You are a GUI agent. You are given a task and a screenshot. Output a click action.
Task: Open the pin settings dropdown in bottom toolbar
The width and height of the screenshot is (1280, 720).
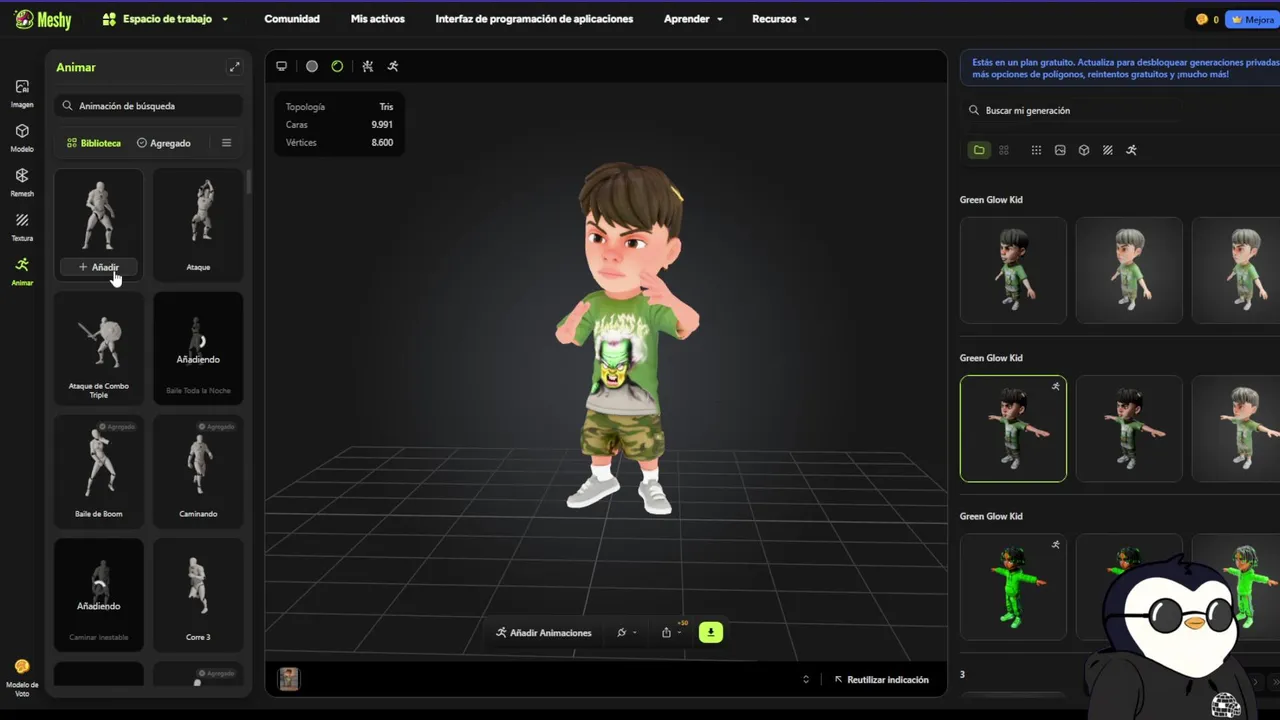[x=627, y=632]
